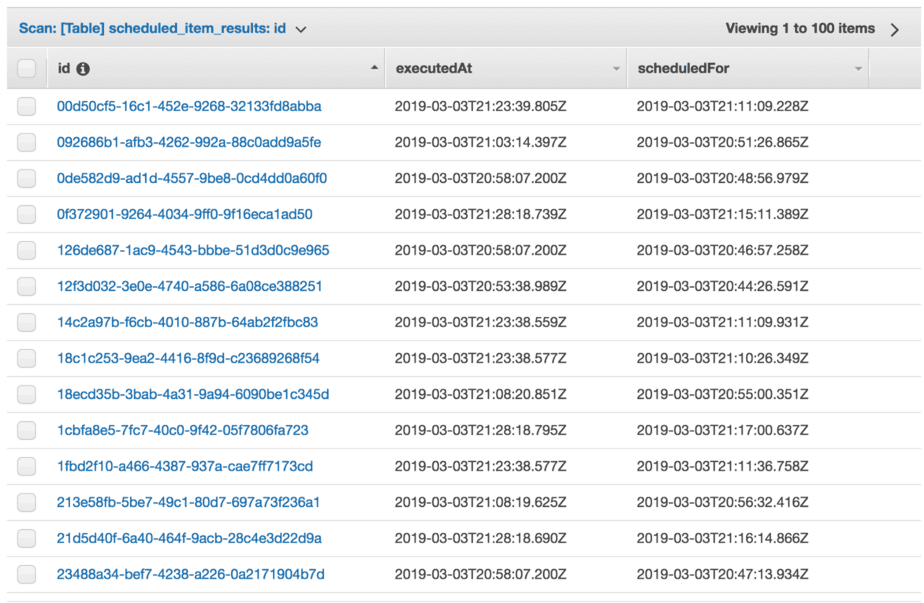Select the checkbox for item 14c2a97b
Image resolution: width=924 pixels, height=603 pixels.
pos(26,323)
